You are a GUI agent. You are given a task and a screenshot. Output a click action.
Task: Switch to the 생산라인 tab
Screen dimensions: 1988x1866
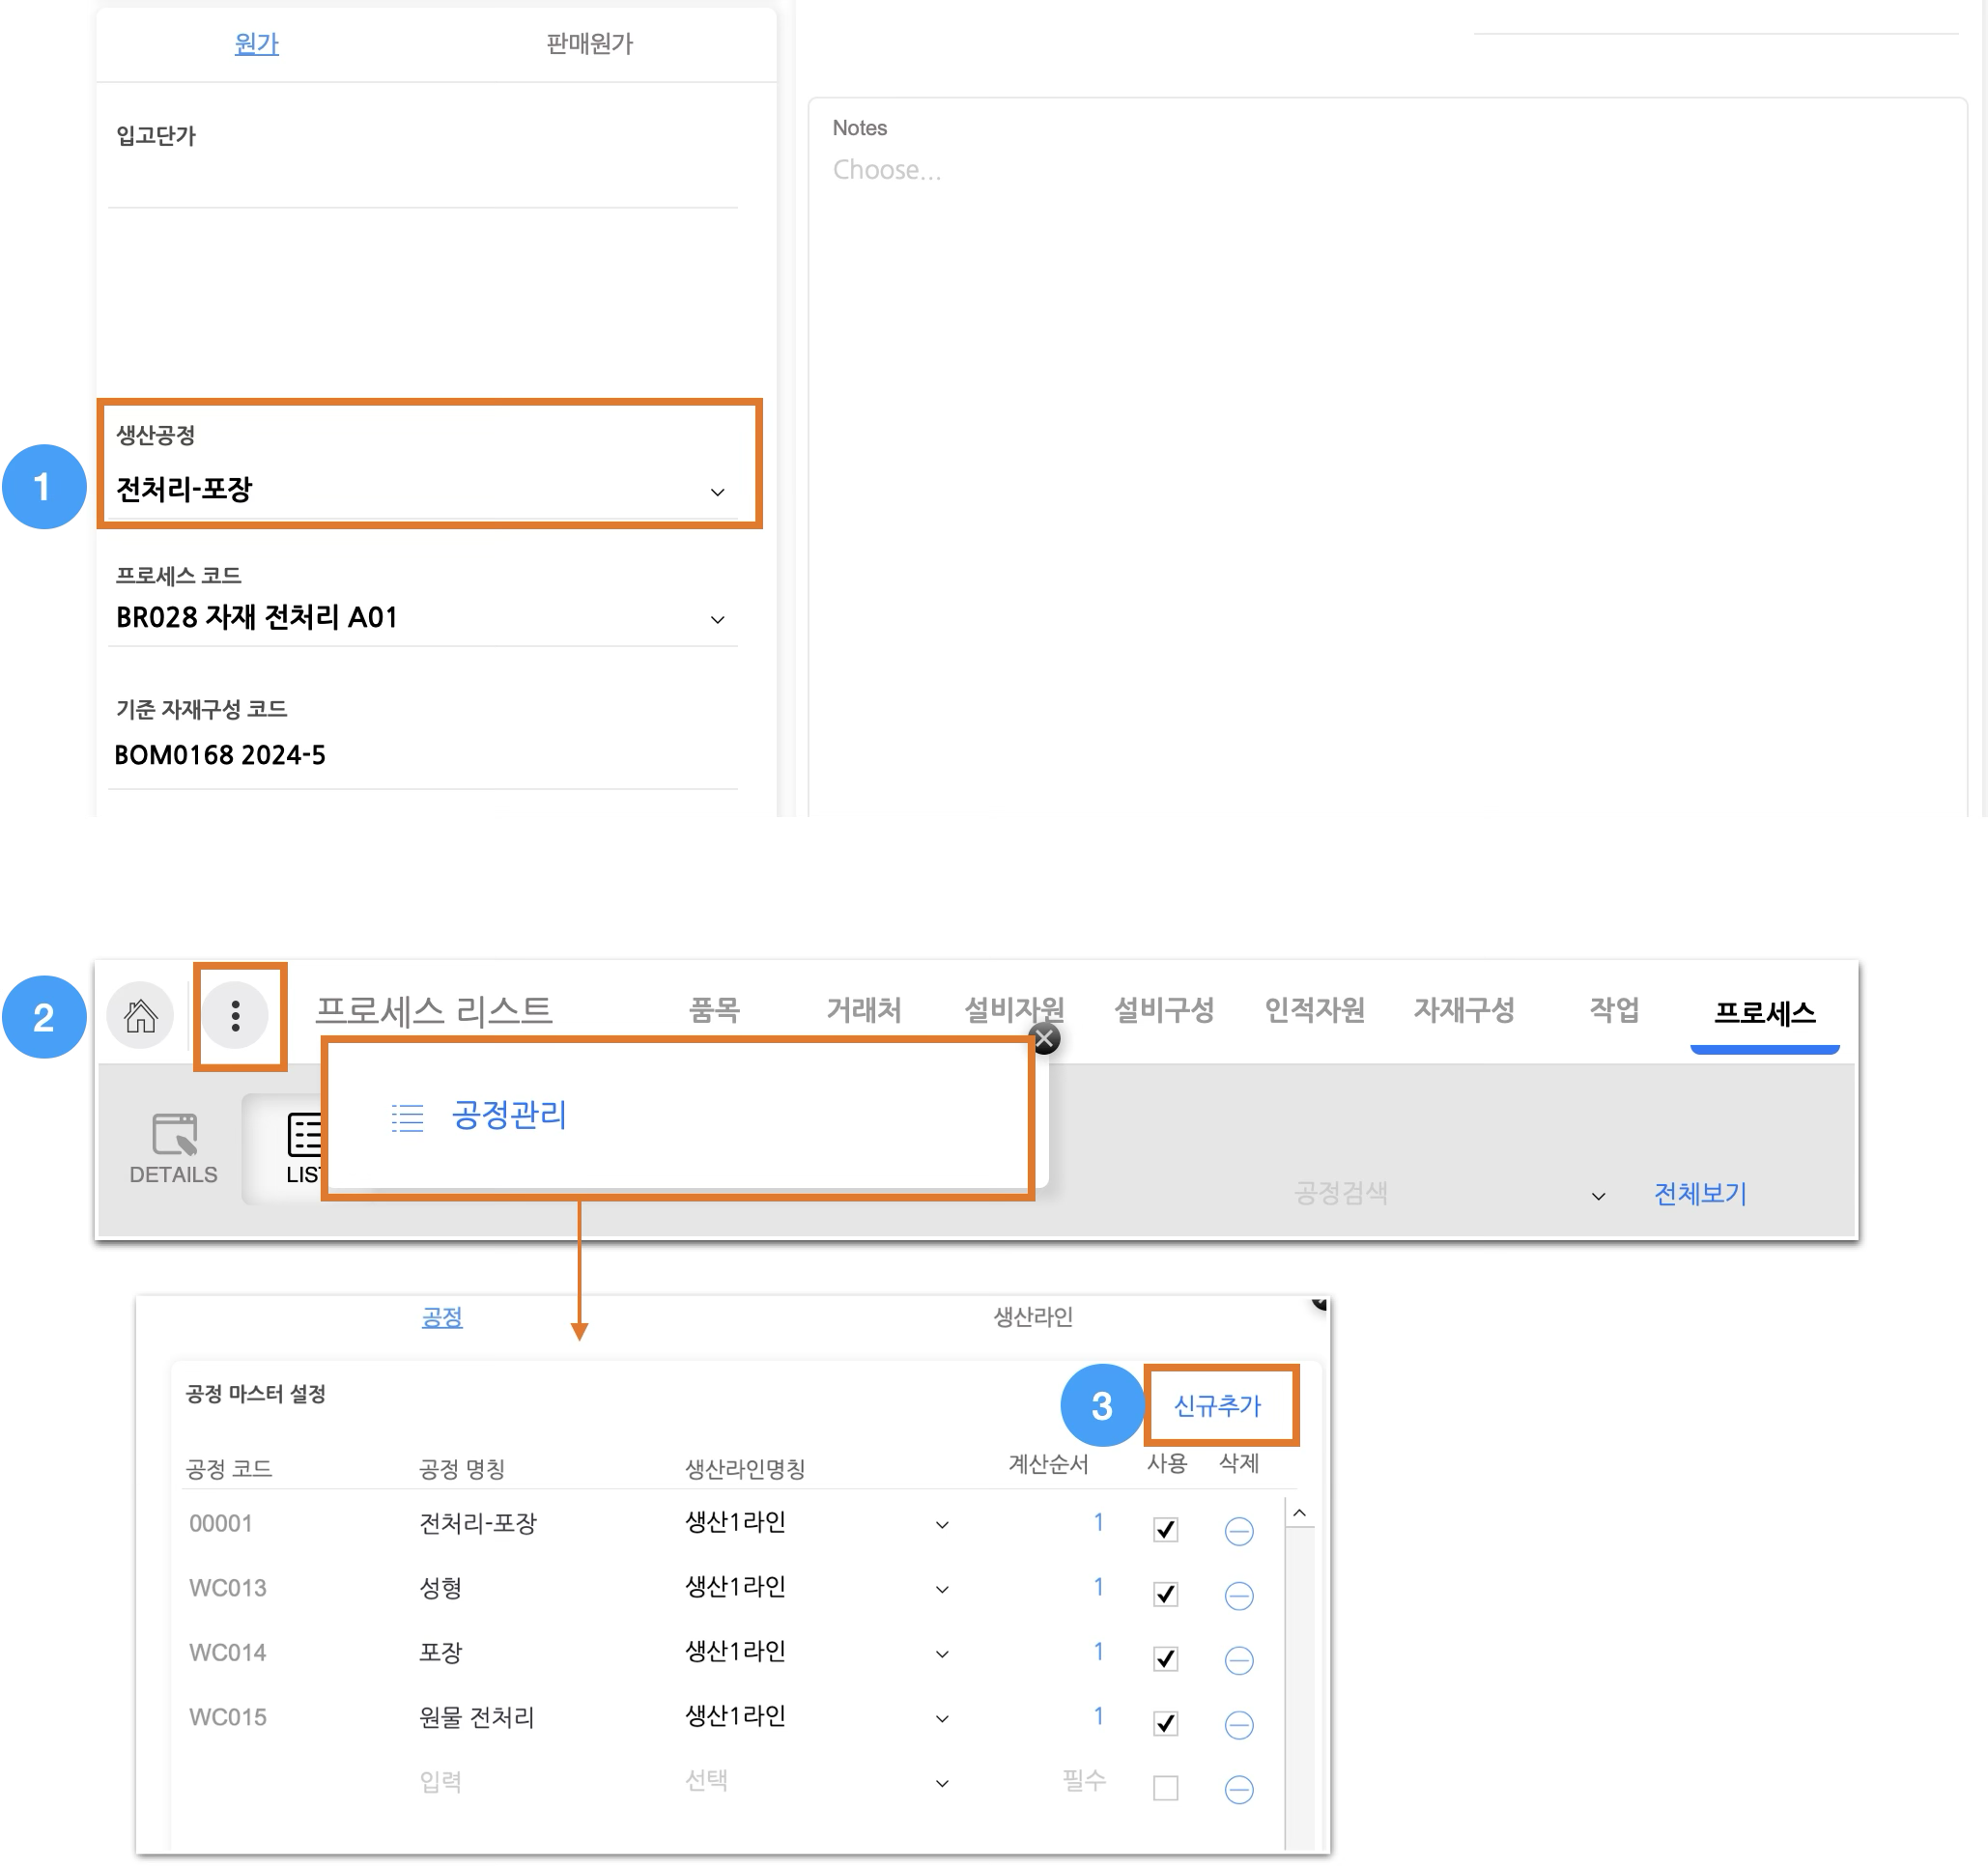pyautogui.click(x=1032, y=1317)
